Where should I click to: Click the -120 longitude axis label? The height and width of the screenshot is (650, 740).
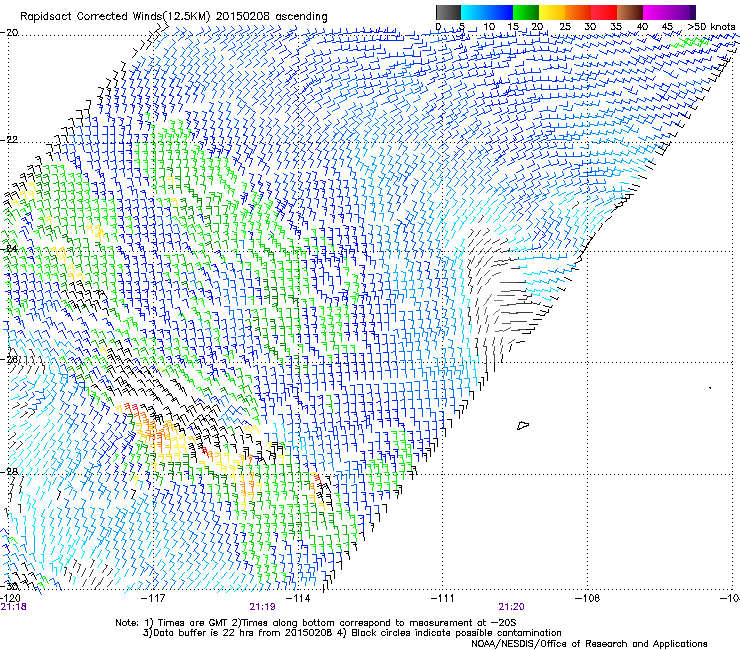coord(10,598)
